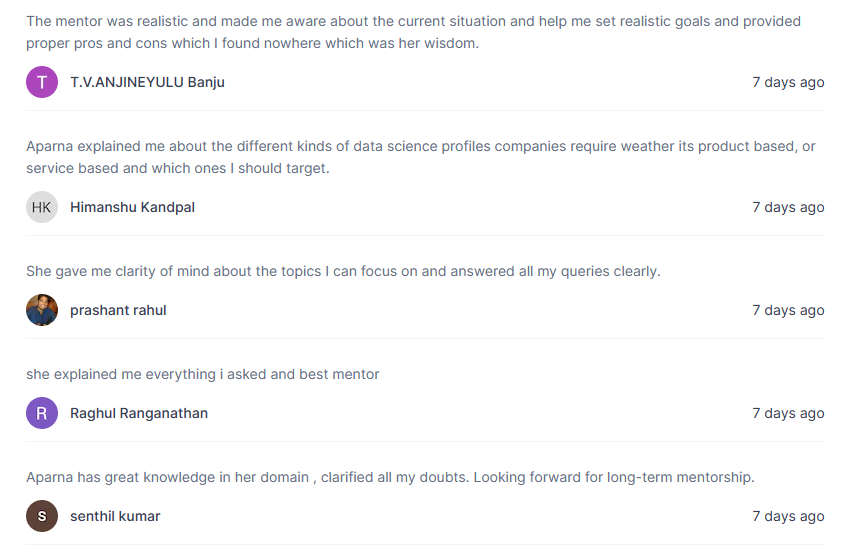
Task: Open Raghul Ranganathan's name link
Action: [x=139, y=413]
